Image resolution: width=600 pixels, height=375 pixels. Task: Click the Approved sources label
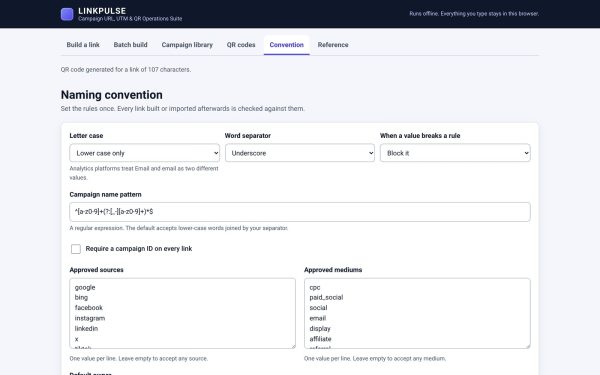coord(96,270)
